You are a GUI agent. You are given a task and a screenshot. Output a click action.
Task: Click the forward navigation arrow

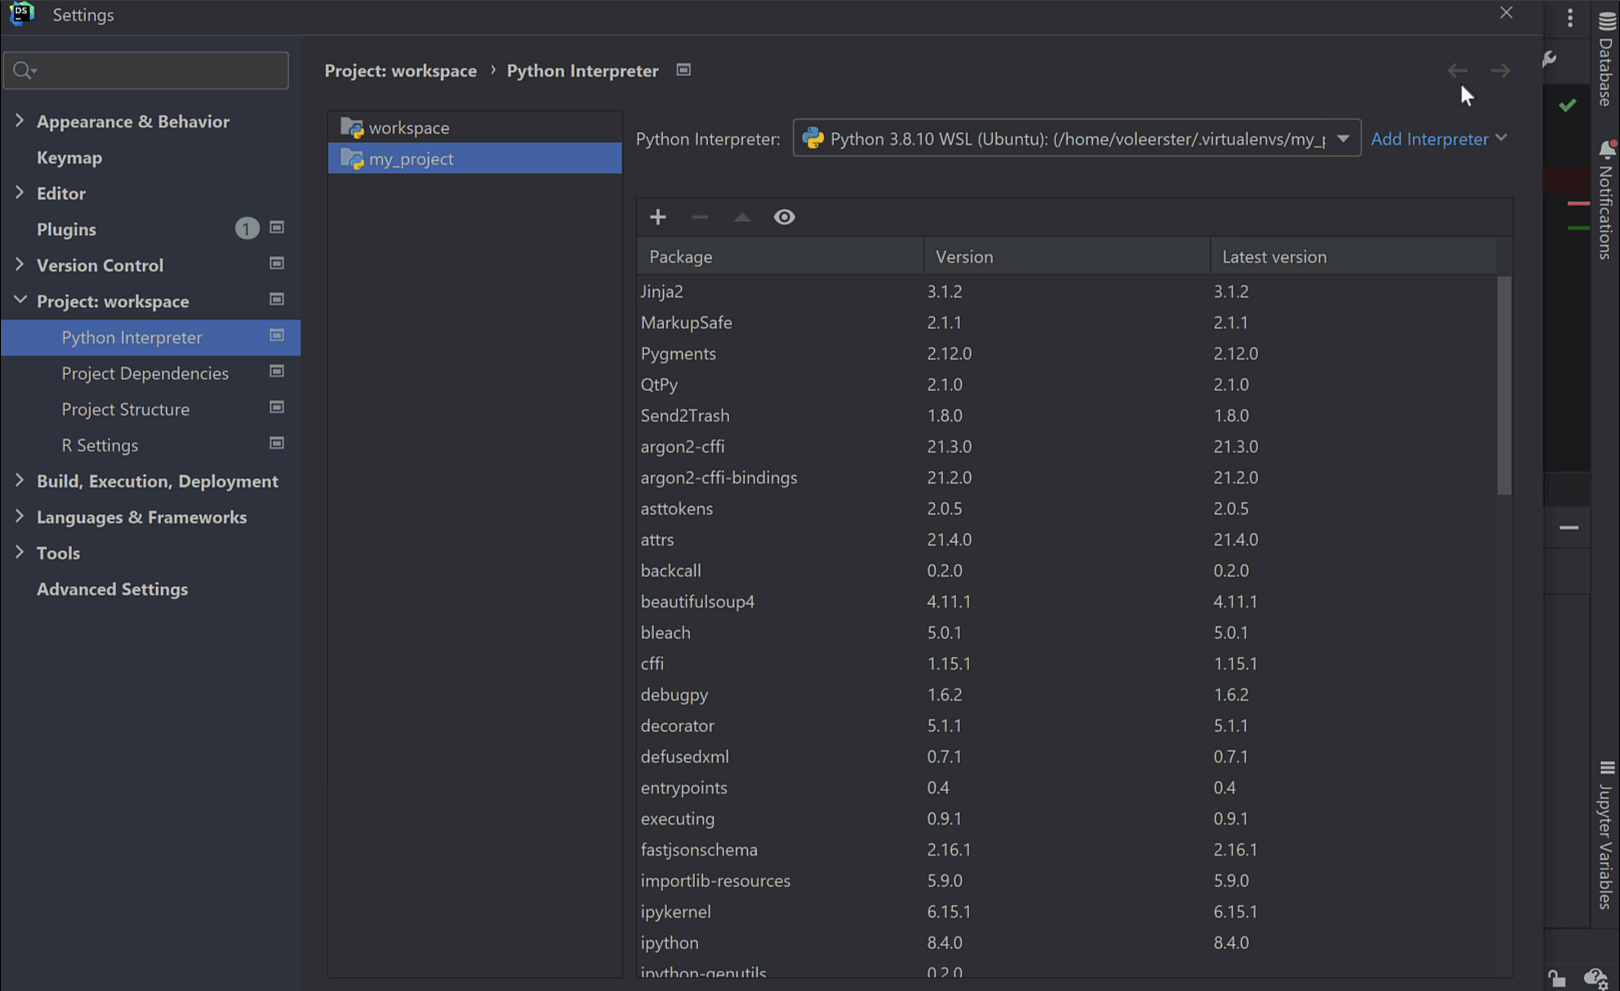tap(1500, 70)
